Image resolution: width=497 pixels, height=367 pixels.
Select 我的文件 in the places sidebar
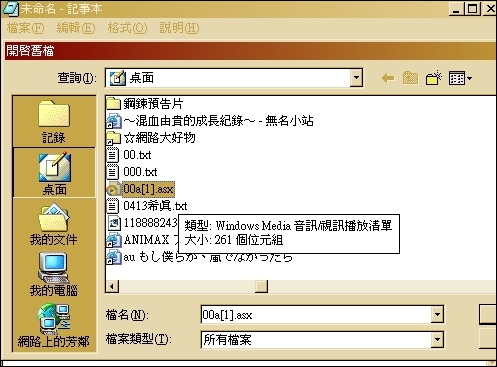point(54,224)
